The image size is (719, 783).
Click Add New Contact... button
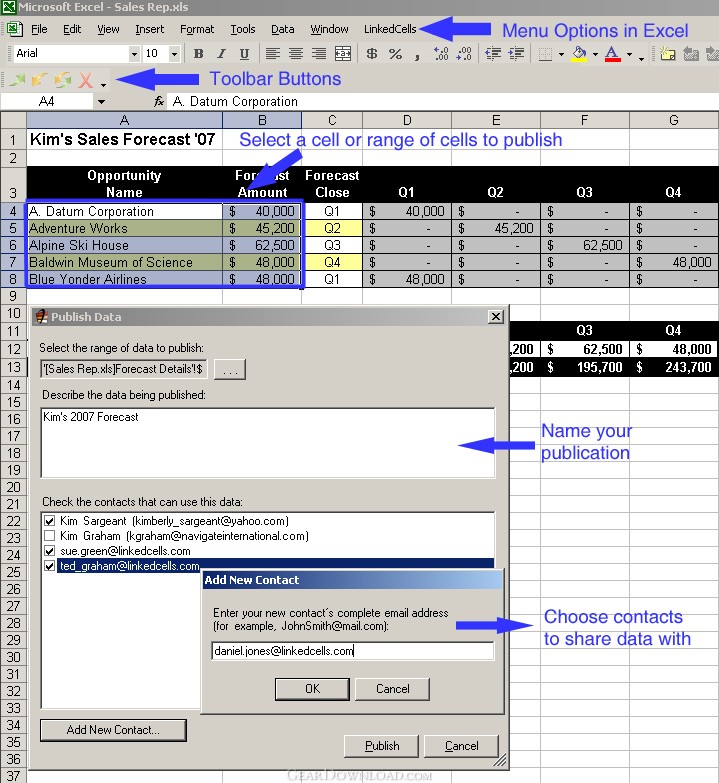click(113, 730)
